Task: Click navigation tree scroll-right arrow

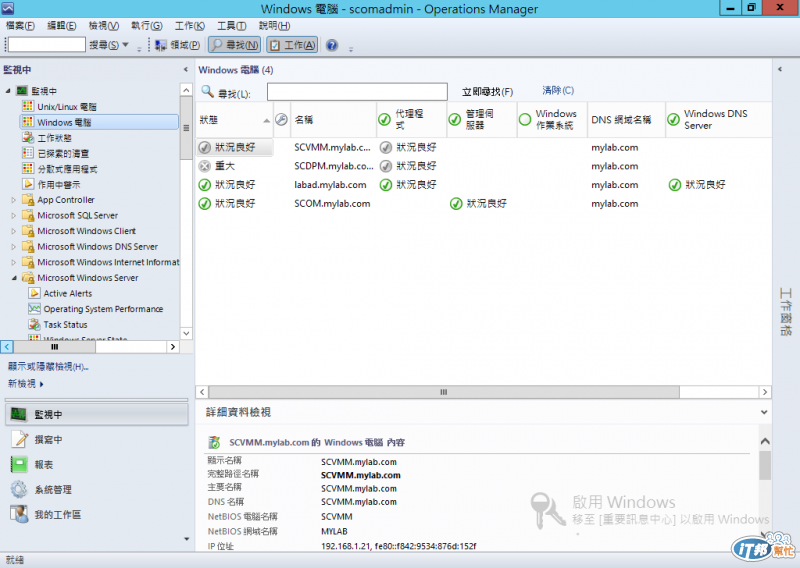Action: [173, 347]
